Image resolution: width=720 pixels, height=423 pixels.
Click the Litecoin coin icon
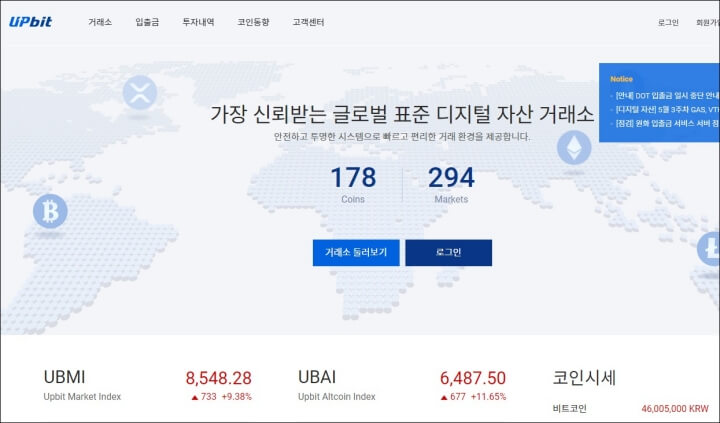coord(709,249)
